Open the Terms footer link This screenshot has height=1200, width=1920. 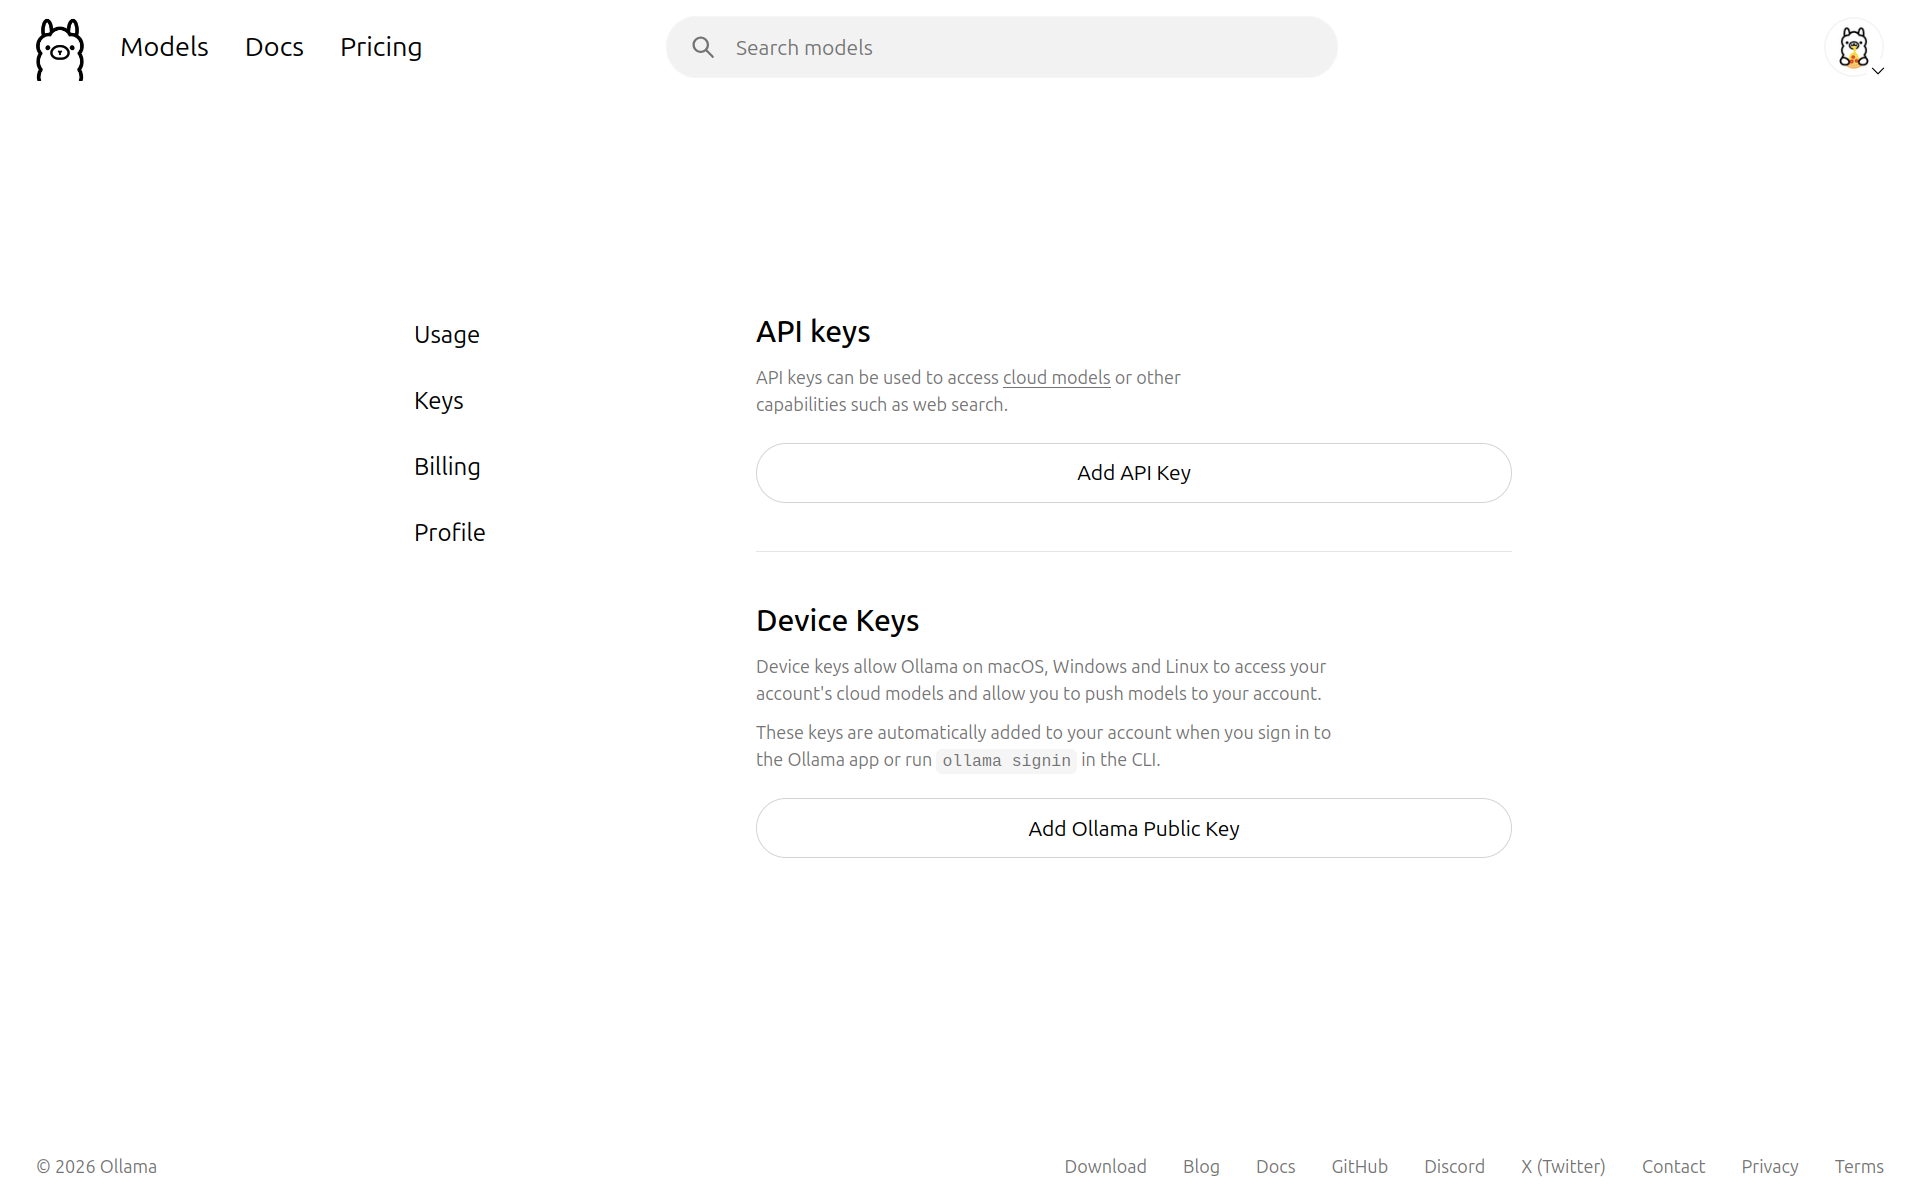1859,1166
